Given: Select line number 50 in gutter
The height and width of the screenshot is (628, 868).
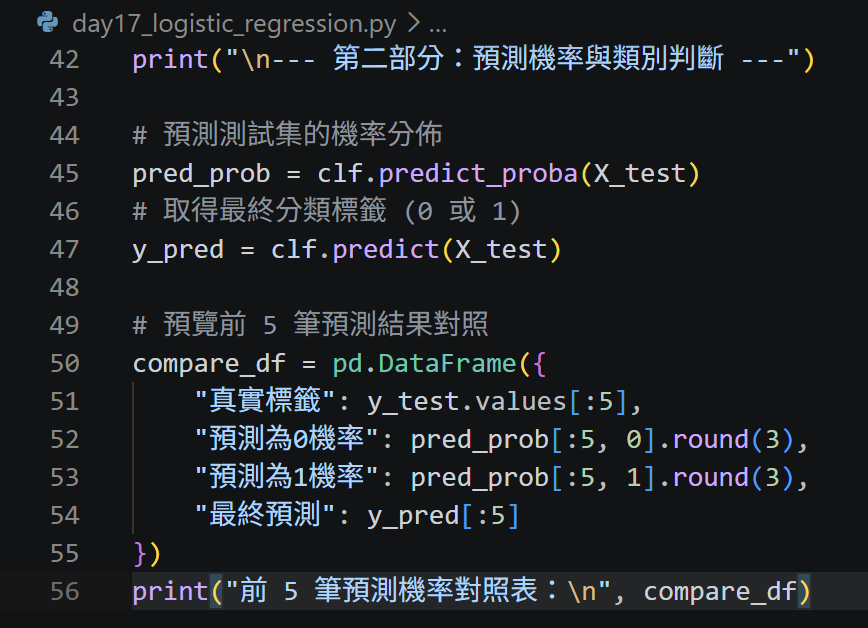Looking at the screenshot, I should point(64,364).
